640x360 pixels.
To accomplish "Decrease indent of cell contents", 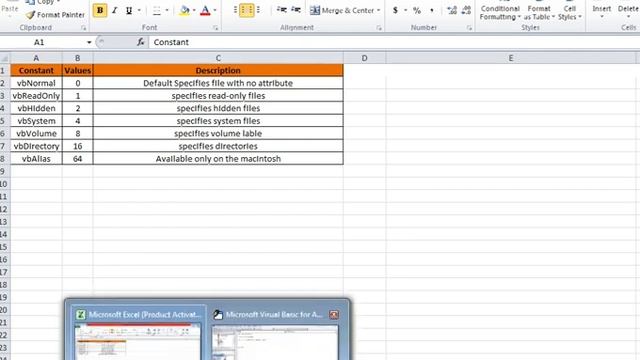I will click(x=281, y=10).
